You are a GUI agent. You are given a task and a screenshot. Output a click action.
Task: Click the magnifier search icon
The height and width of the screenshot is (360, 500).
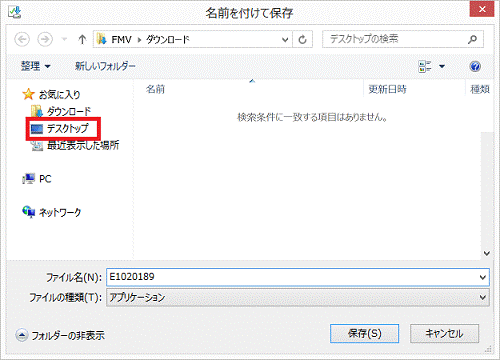tap(473, 39)
